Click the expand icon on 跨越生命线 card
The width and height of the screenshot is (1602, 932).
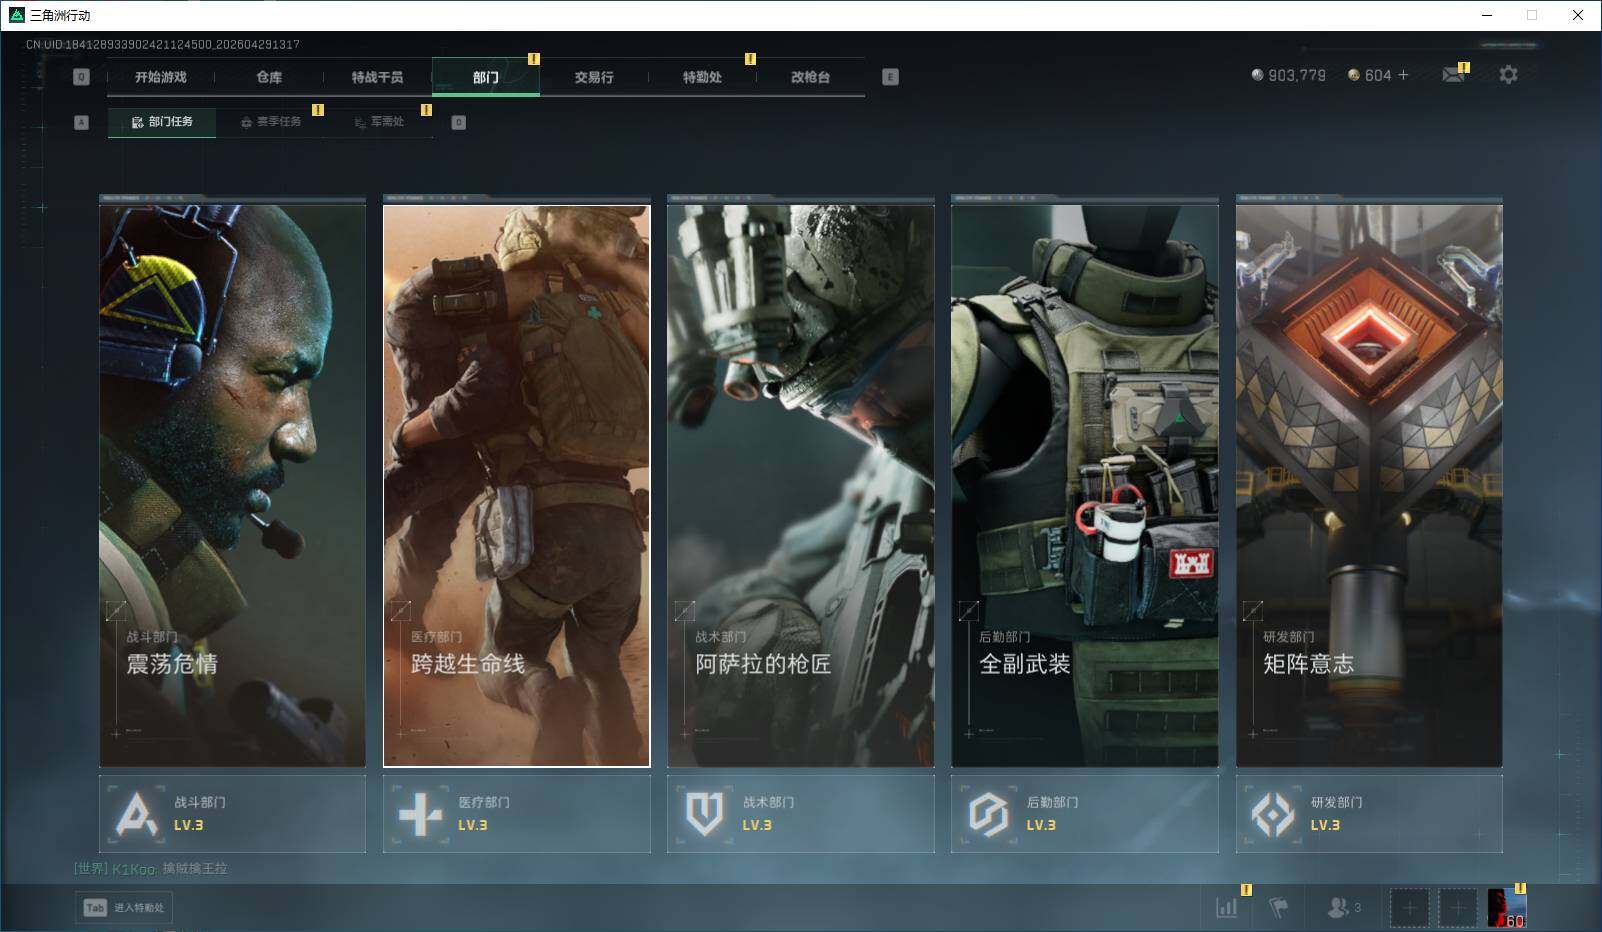[x=400, y=610]
